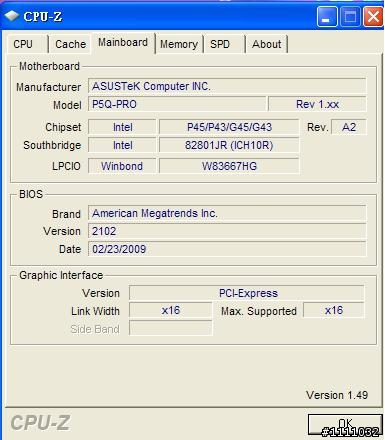Click the Manufacturer label
Viewport: 385px width, 440px height.
coord(48,87)
